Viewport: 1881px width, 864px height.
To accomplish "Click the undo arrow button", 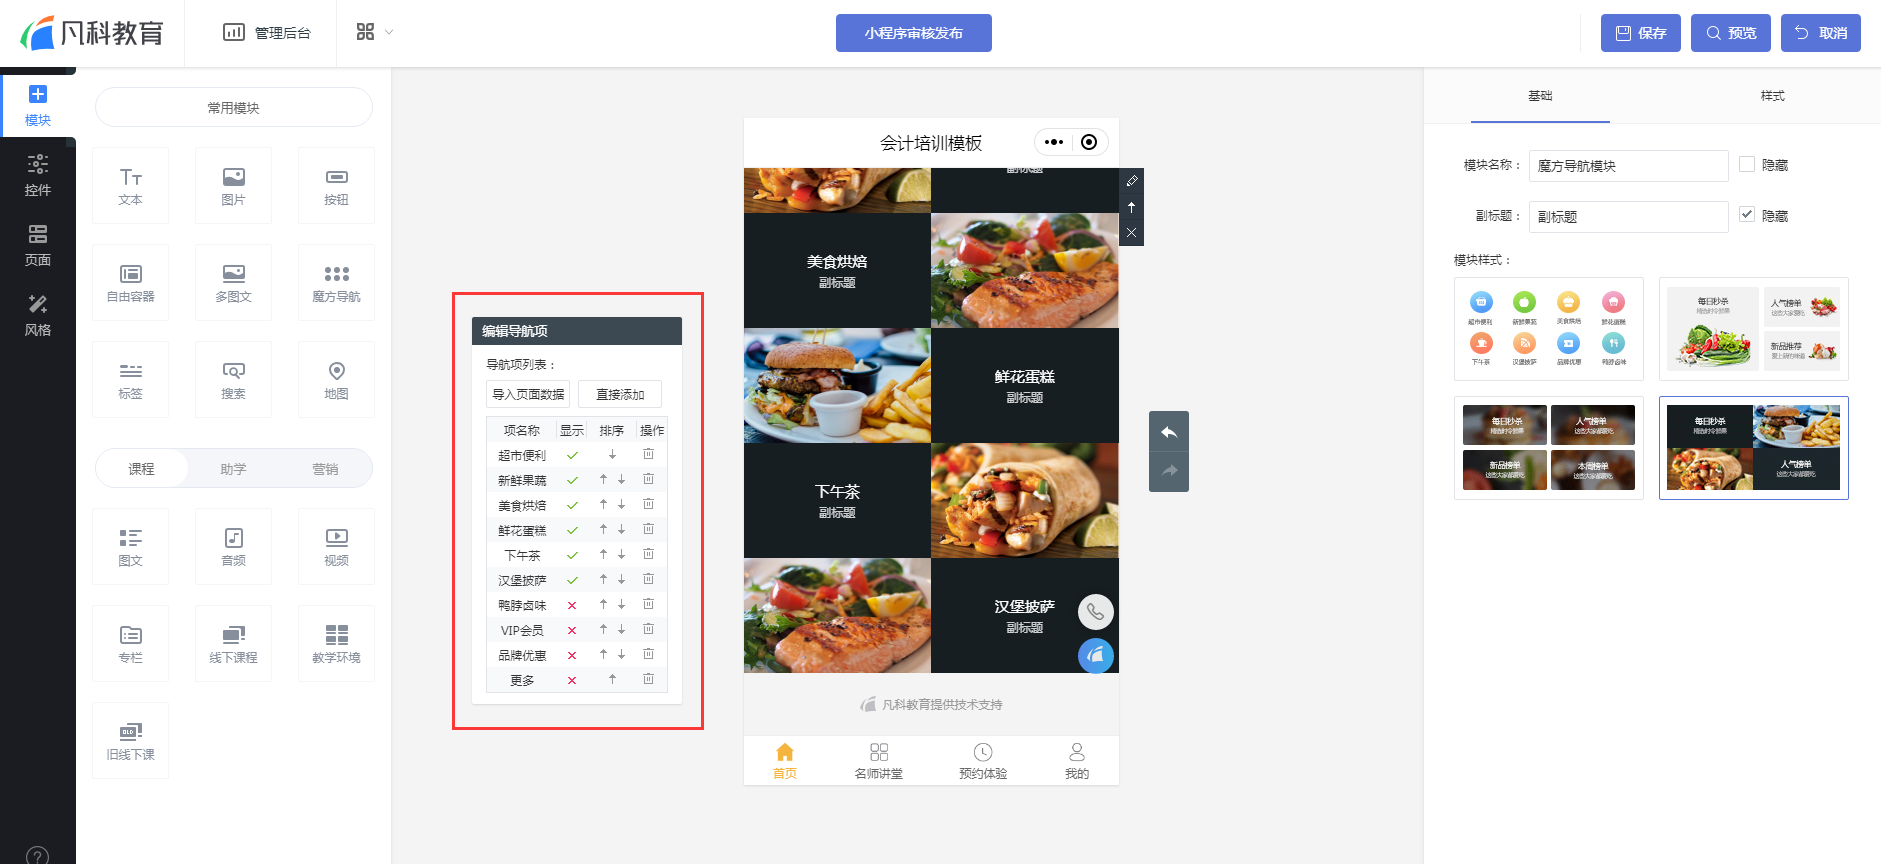I will pos(1169,432).
